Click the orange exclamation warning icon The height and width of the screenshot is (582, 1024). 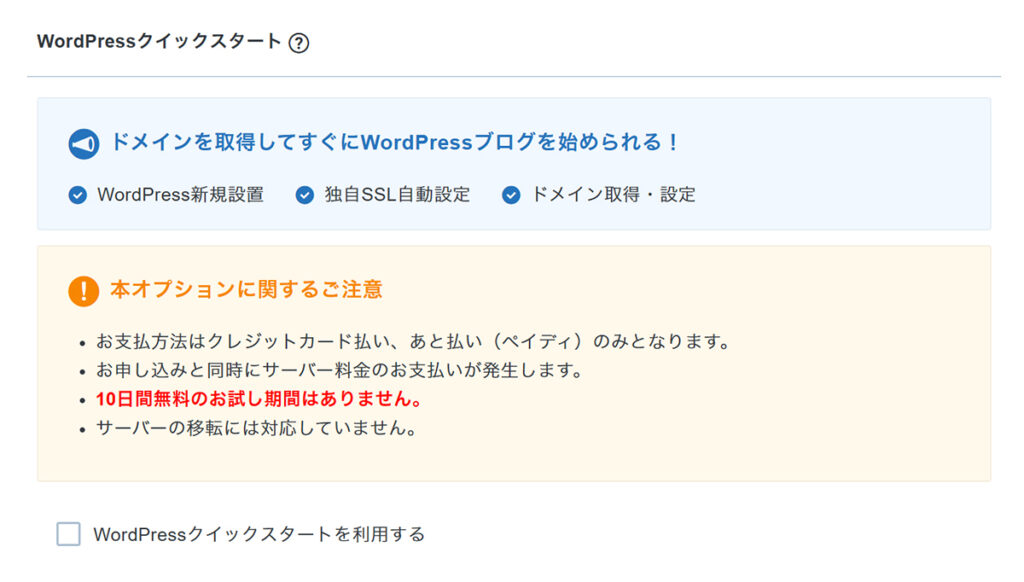(x=84, y=291)
